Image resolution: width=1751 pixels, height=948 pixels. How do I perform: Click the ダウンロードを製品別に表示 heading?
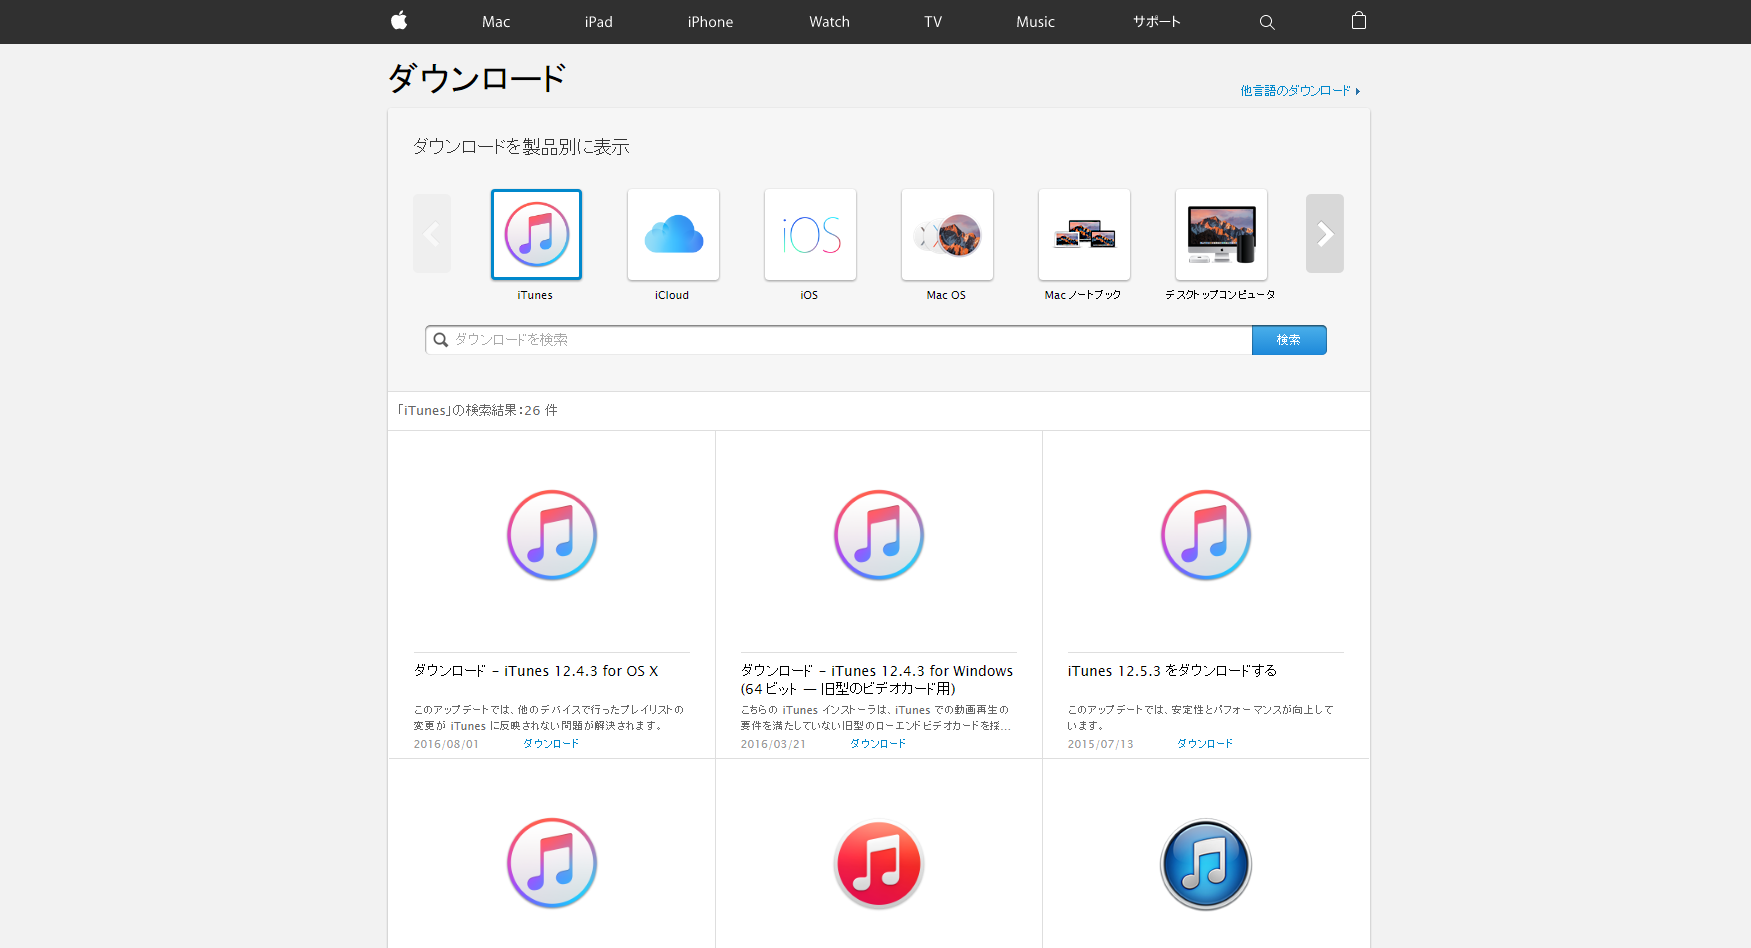coord(521,147)
